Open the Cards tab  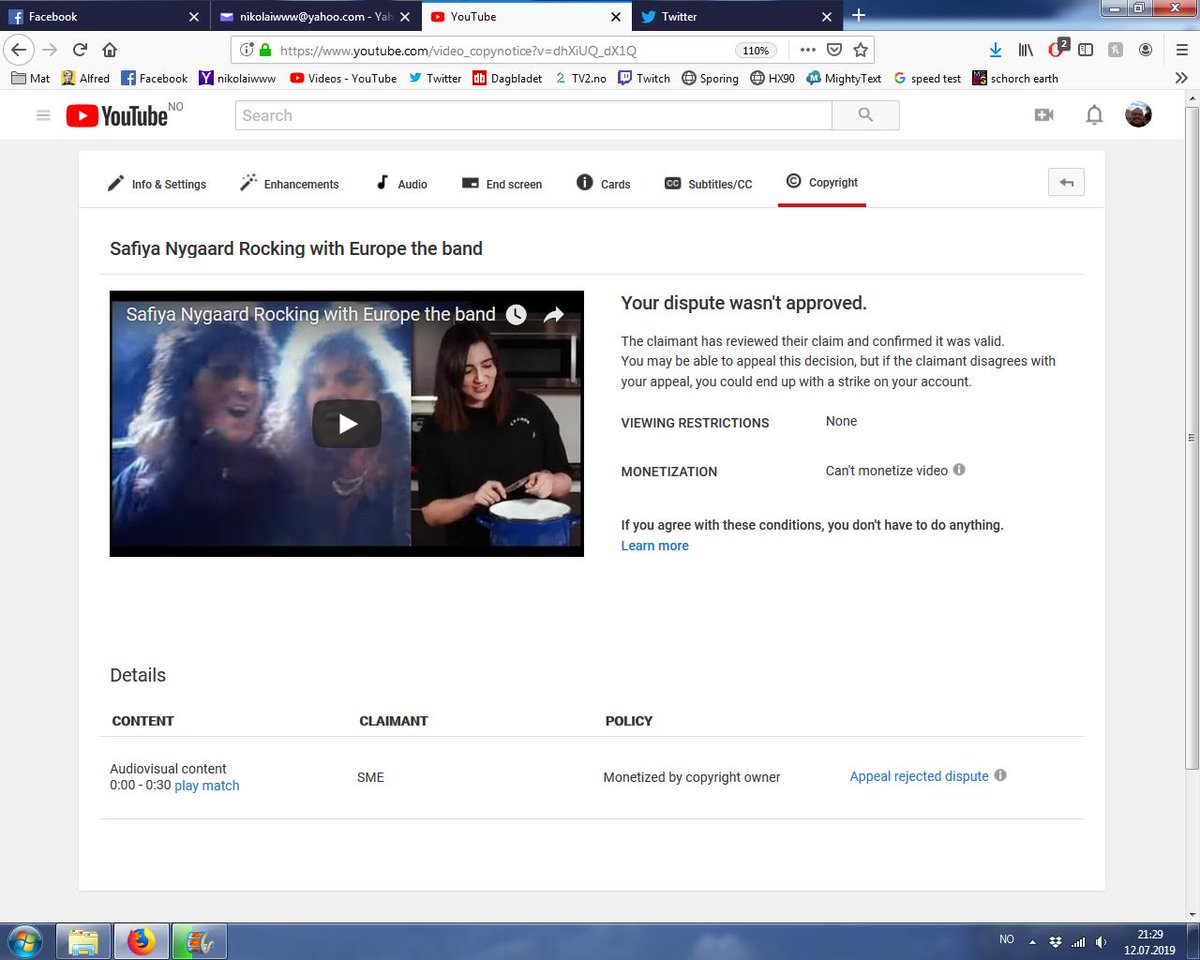(x=604, y=183)
